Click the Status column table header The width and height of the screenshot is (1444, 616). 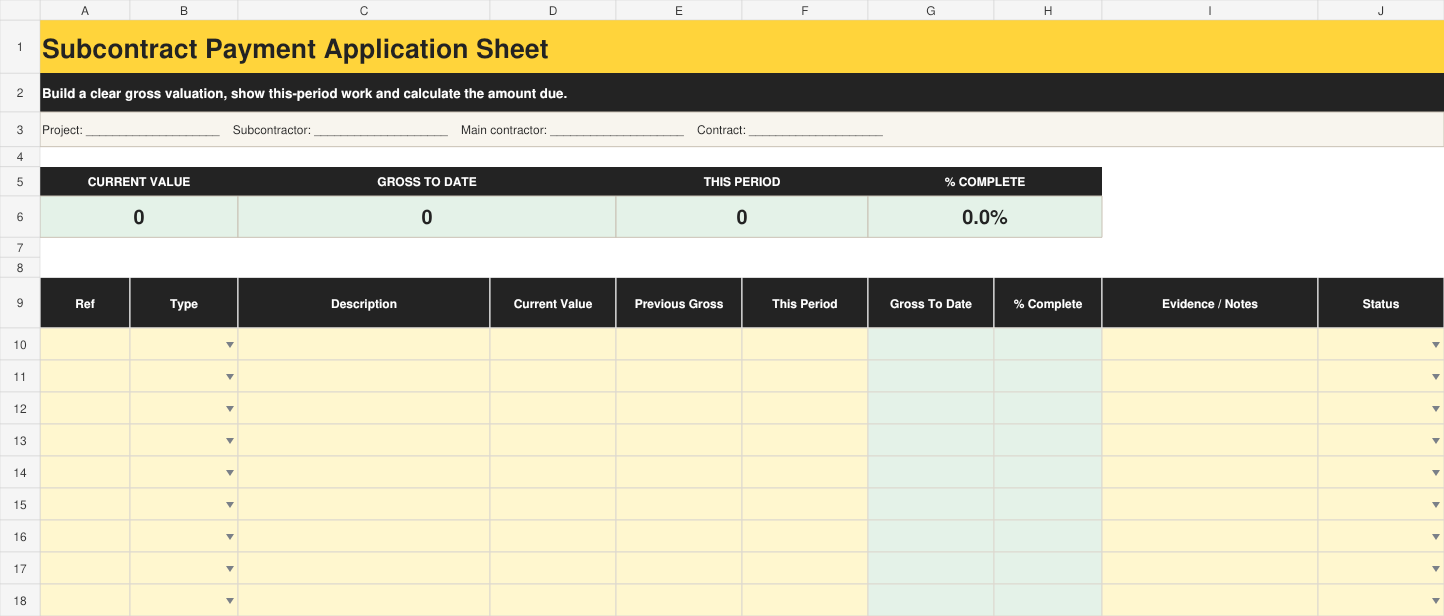click(1381, 303)
